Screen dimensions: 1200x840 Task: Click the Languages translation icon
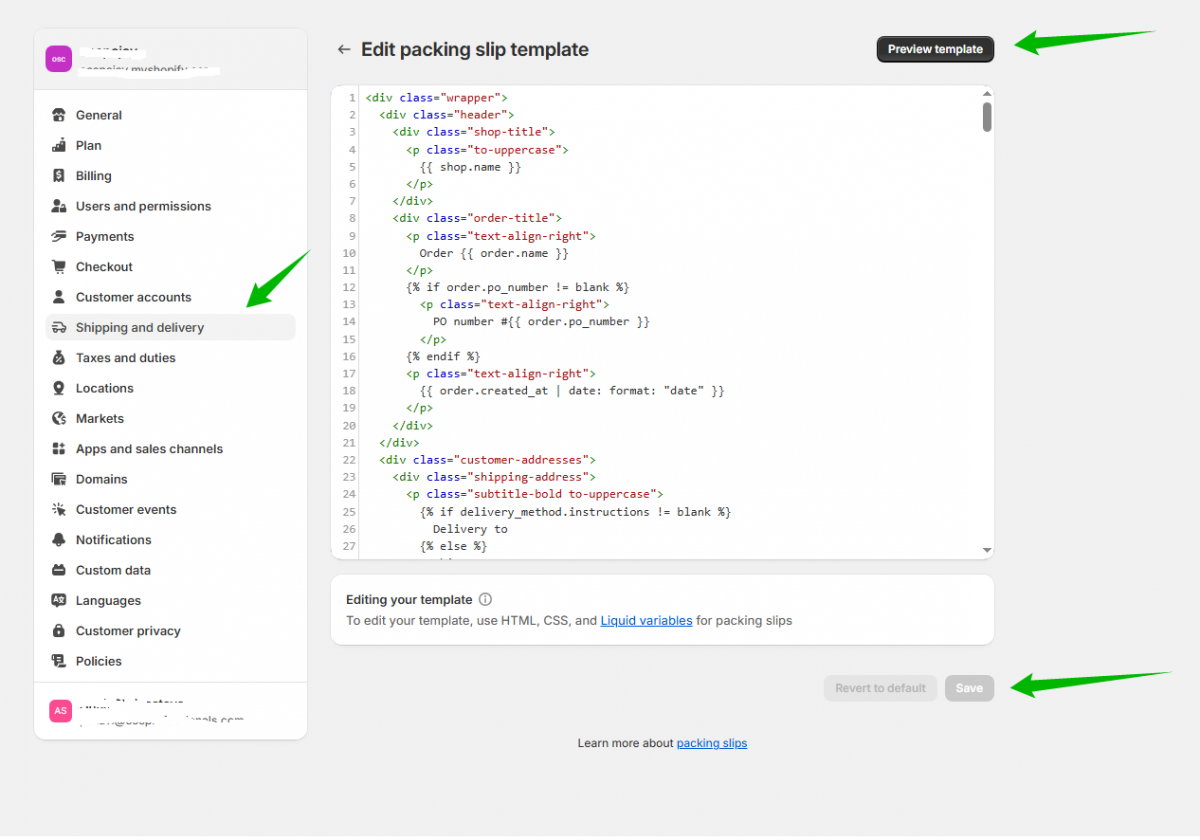59,600
